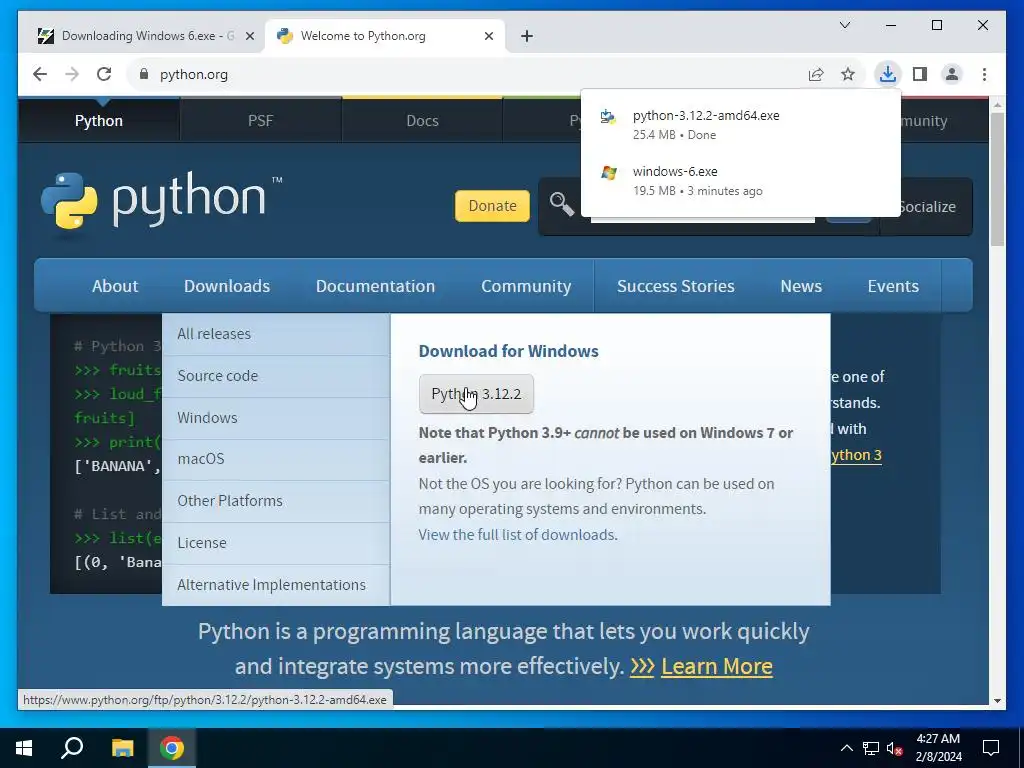Open the Community menu

point(526,286)
